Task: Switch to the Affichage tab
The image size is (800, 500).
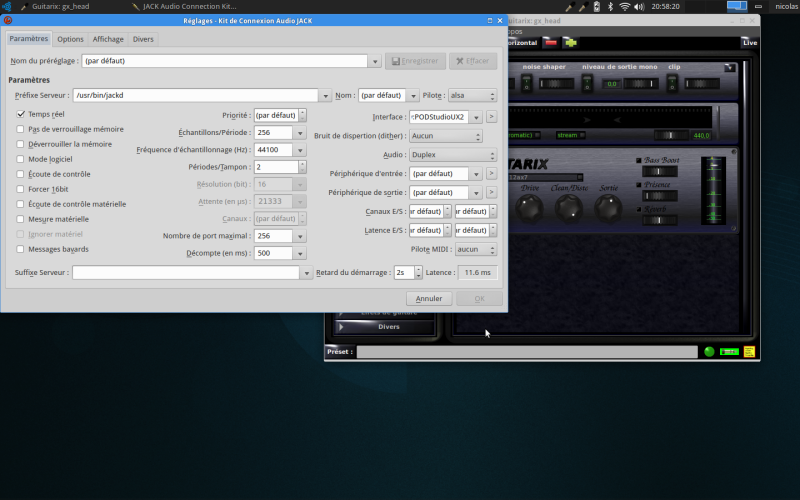Action: point(108,39)
